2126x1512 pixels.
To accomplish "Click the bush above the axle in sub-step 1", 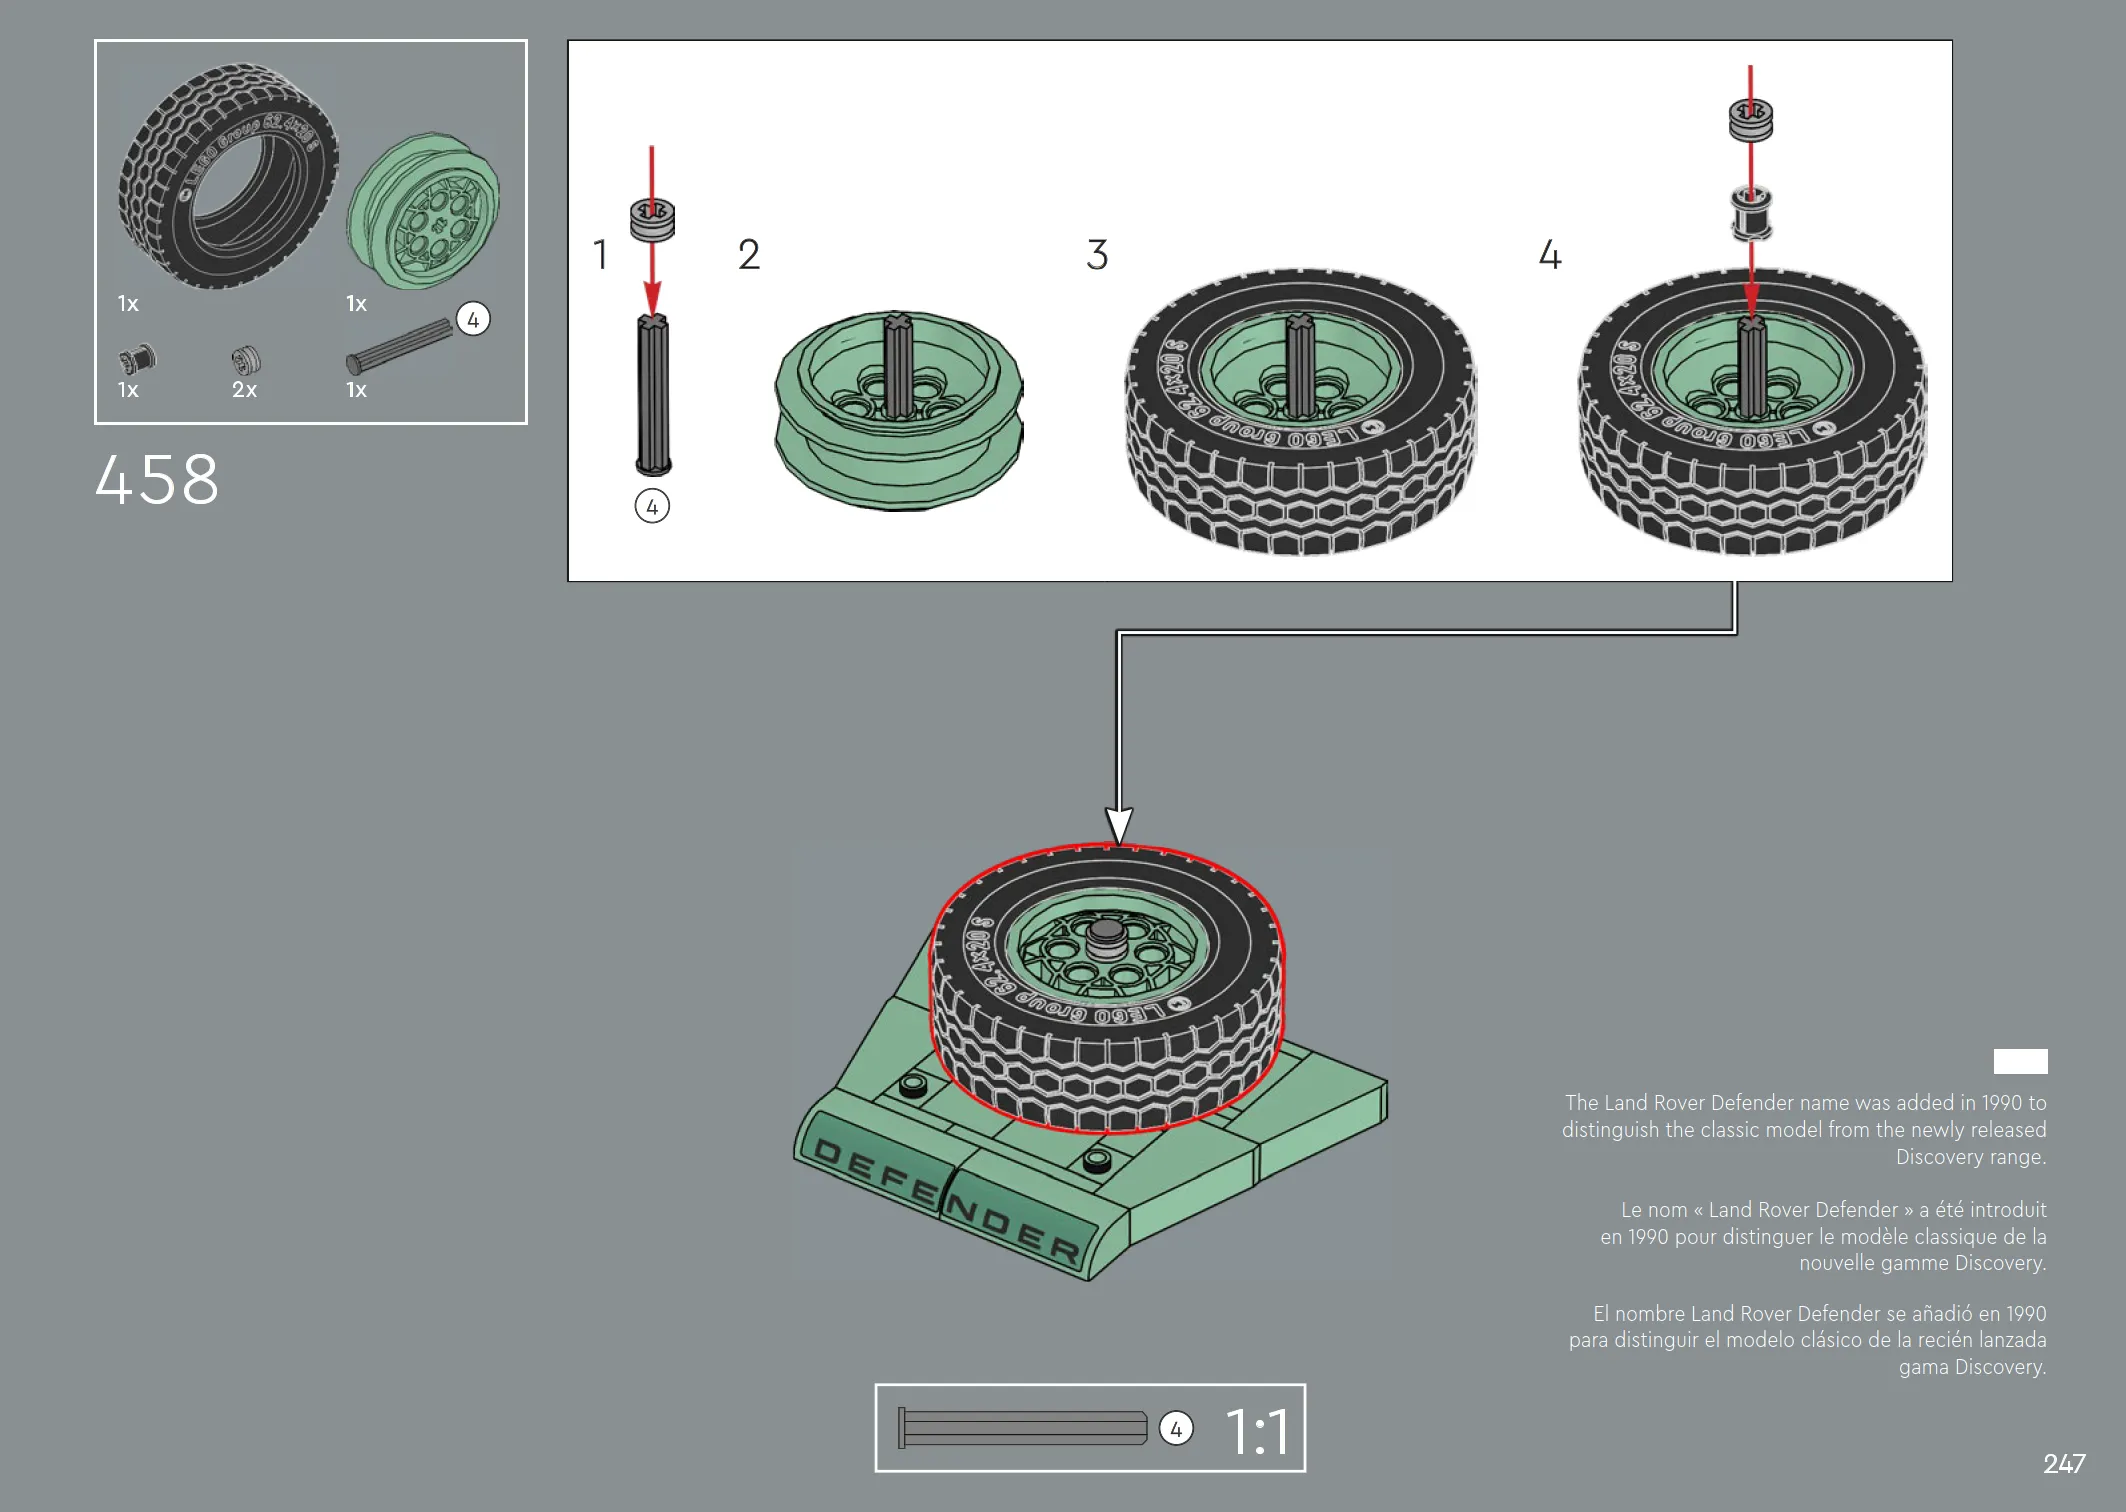I will point(652,219).
